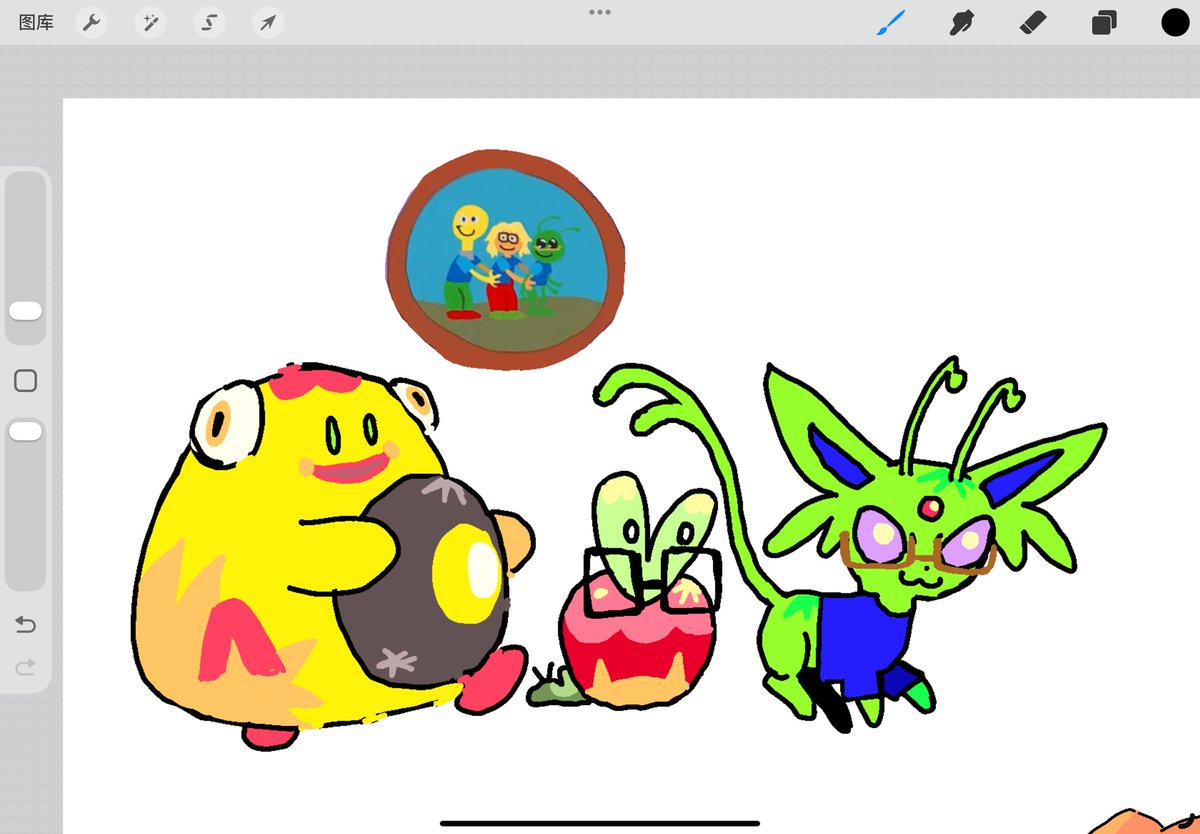Screen dimensions: 1200x834
Task: Redo the last action
Action: [26, 665]
